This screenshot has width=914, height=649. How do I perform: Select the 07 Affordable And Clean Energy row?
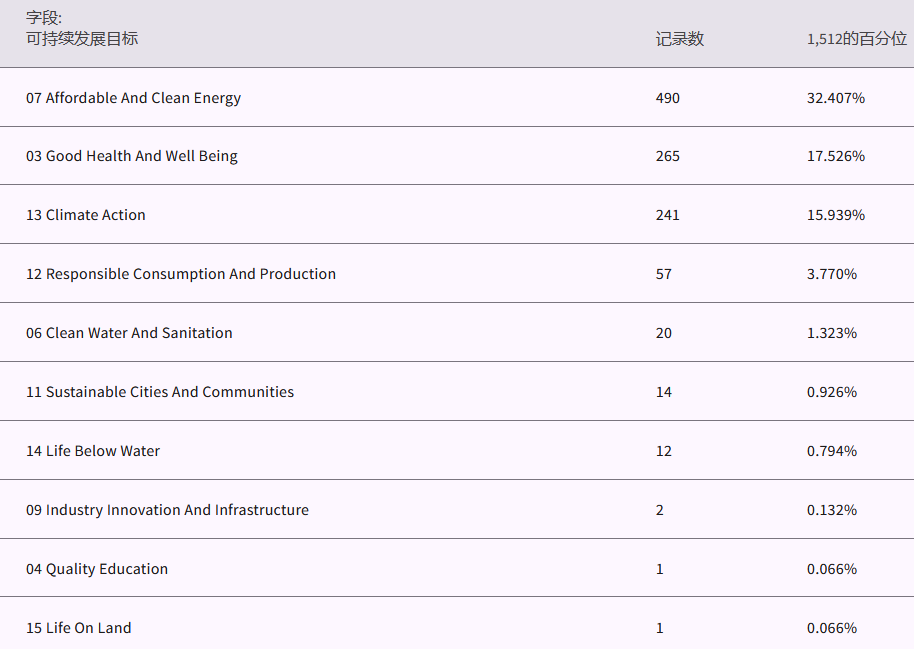coord(133,98)
